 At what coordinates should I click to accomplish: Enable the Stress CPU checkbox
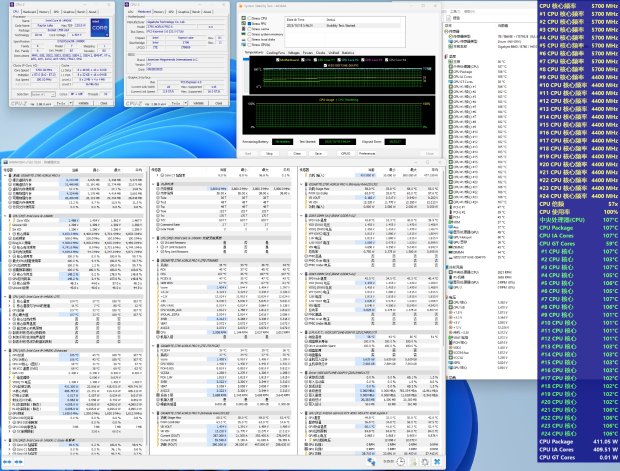tap(250, 18)
